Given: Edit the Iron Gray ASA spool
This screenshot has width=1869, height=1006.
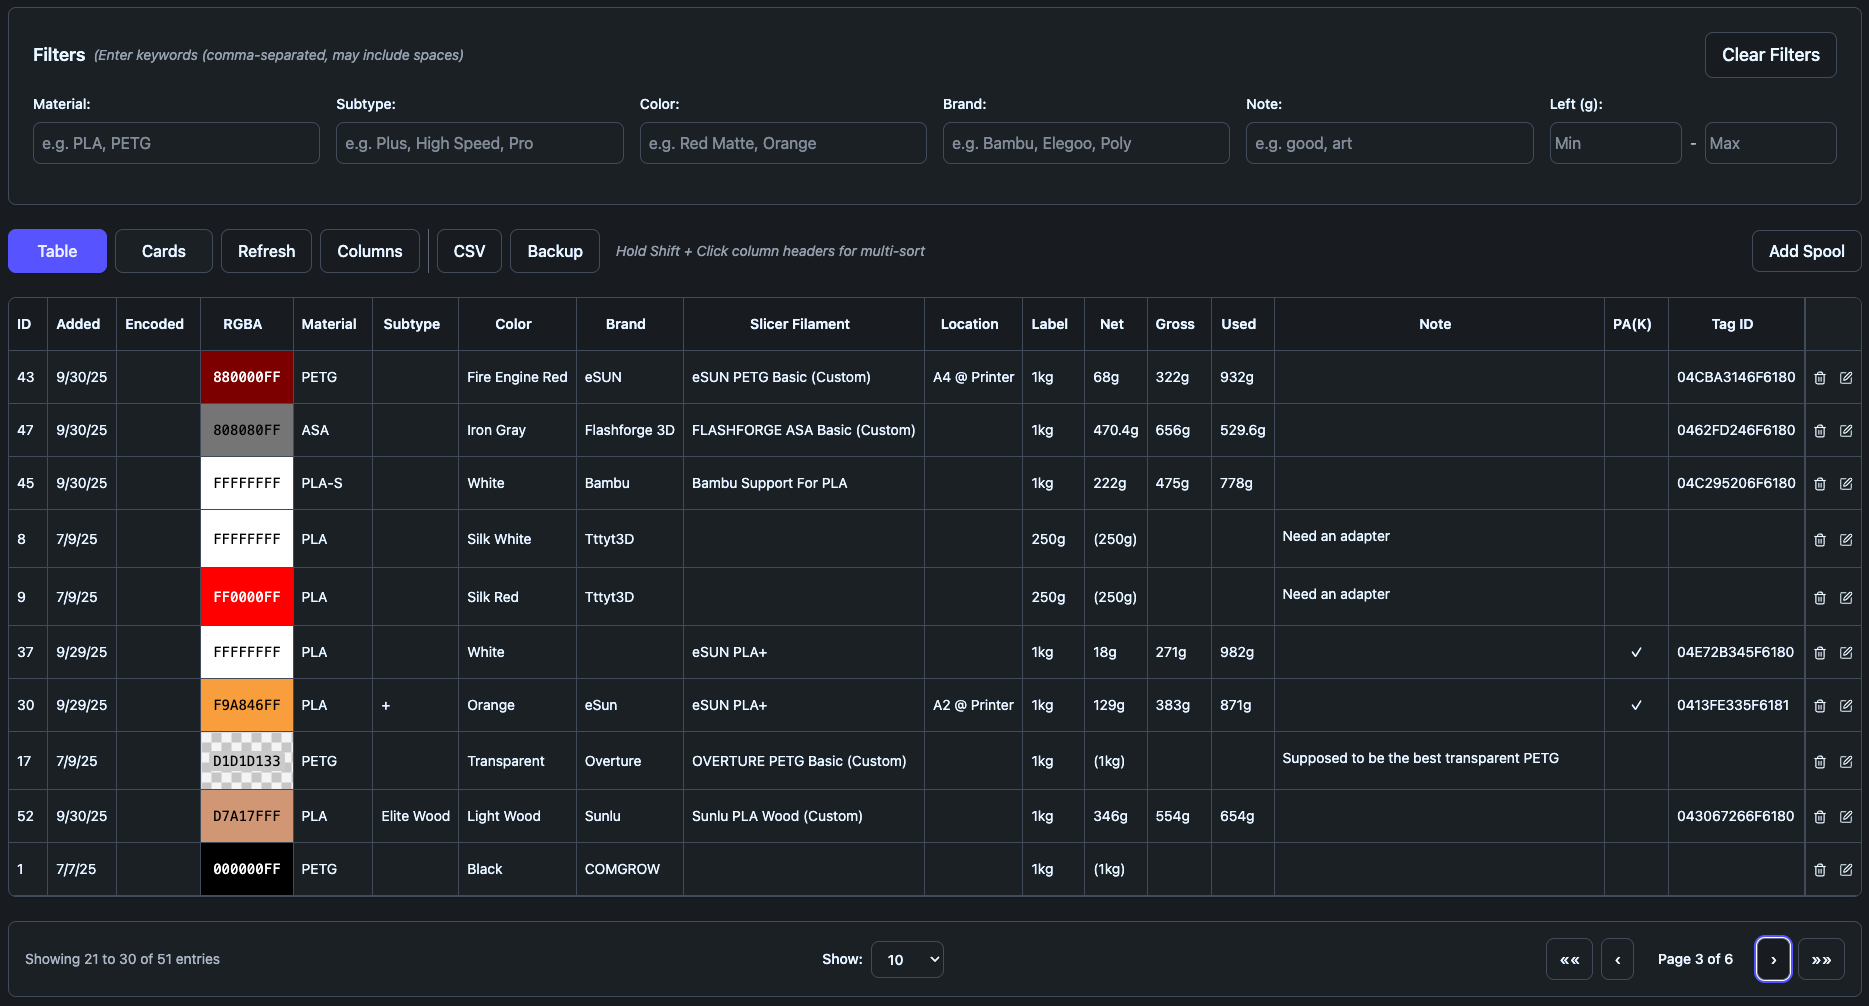Looking at the screenshot, I should (1846, 431).
